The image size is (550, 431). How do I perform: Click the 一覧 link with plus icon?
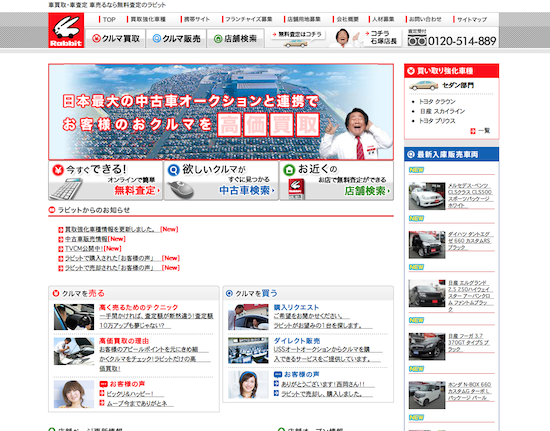pos(480,131)
